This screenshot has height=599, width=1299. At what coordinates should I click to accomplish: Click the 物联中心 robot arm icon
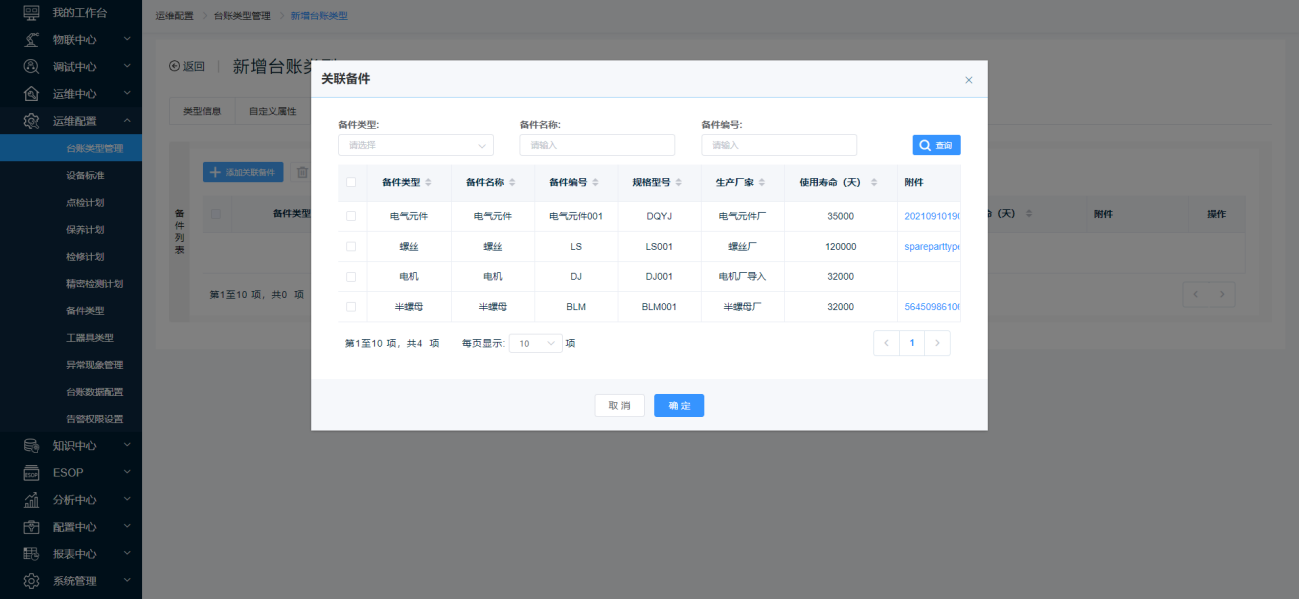tap(31, 39)
